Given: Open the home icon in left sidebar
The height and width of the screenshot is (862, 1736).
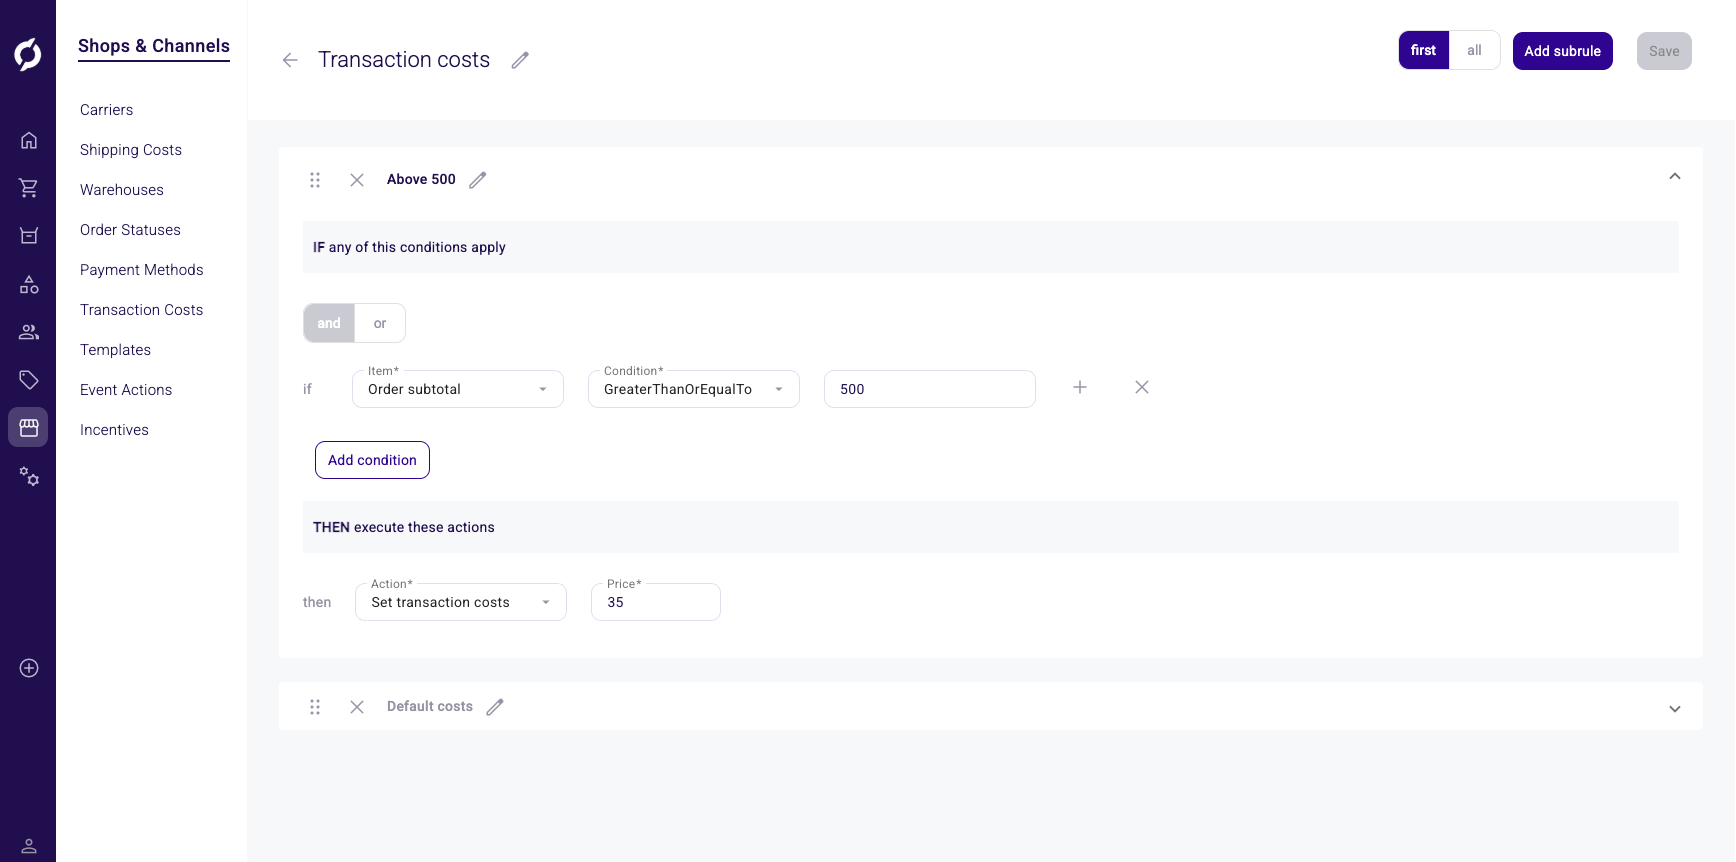Looking at the screenshot, I should 29,140.
